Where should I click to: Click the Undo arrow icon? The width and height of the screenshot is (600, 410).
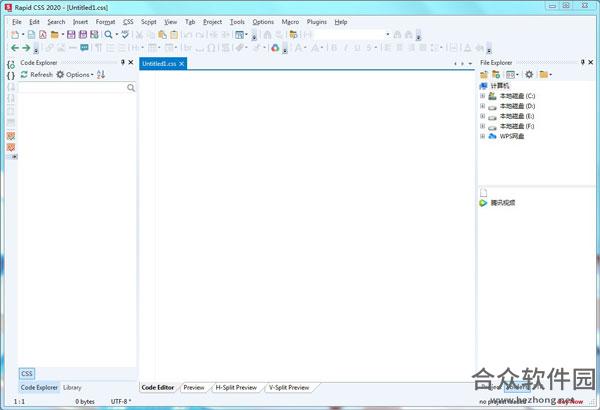click(x=188, y=35)
